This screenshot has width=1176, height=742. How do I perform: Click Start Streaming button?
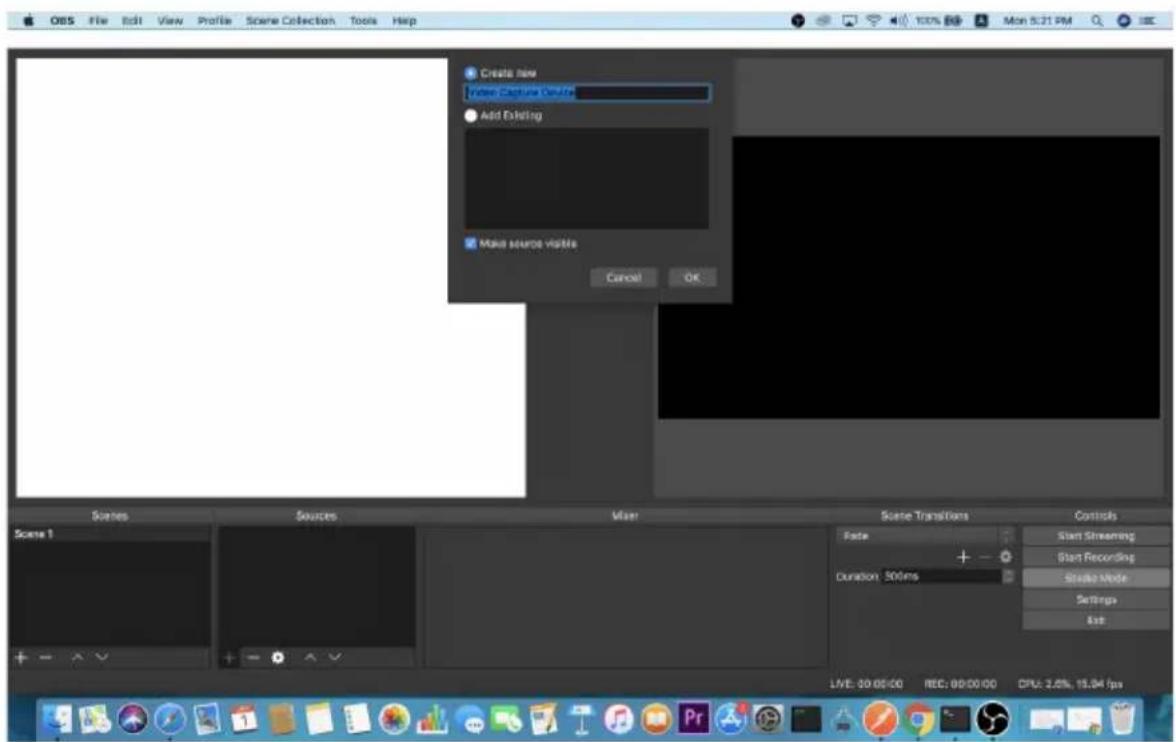pyautogui.click(x=1096, y=536)
